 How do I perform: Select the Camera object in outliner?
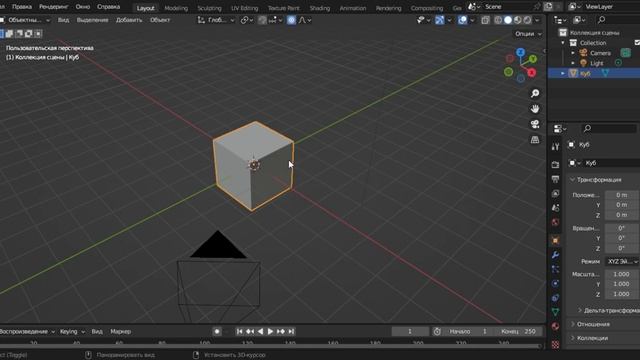click(600, 53)
